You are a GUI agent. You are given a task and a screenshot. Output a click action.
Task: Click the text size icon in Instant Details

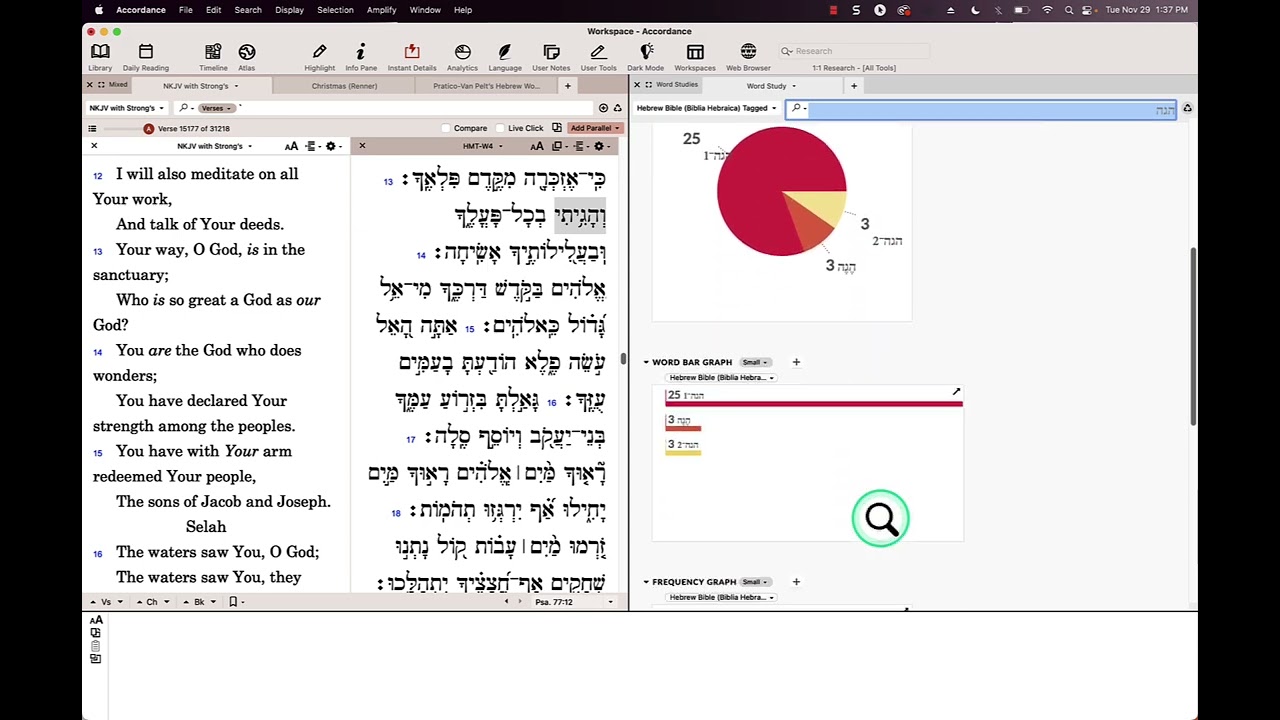[96, 621]
